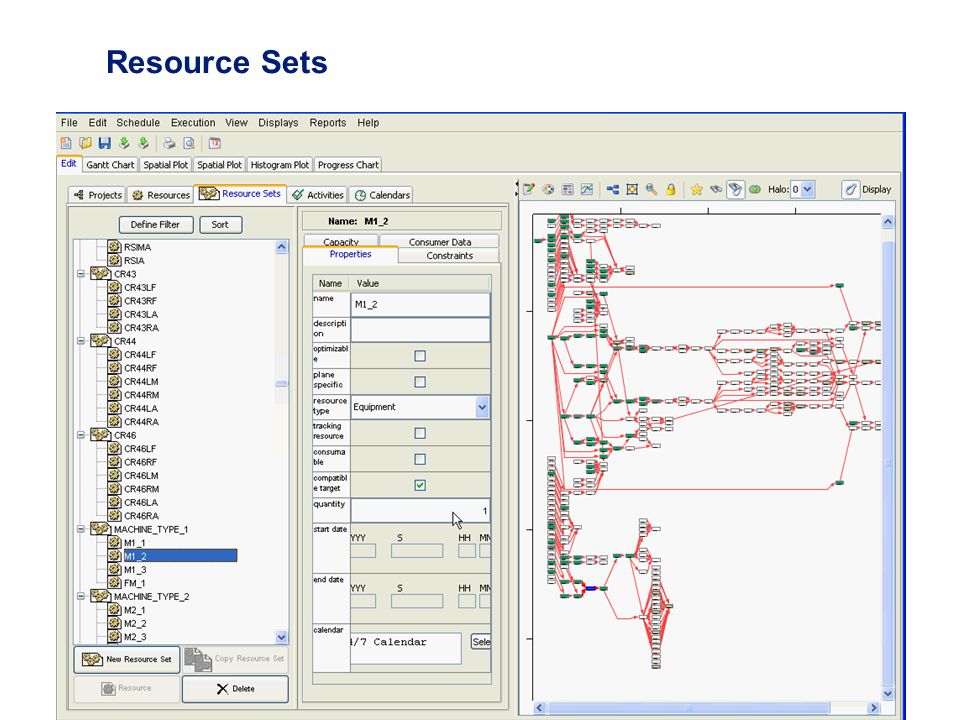Open the Calendars tab
Viewport: 960px width, 720px height.
click(382, 195)
